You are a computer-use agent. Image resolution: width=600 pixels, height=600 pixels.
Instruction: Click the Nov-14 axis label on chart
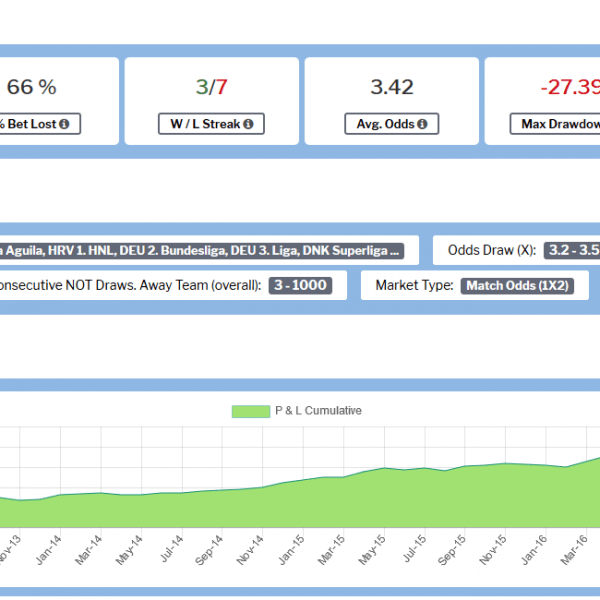(250, 550)
